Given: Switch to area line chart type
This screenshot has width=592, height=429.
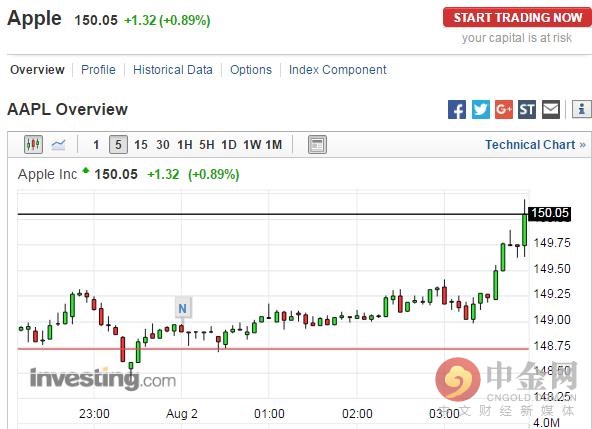Looking at the screenshot, I should [x=58, y=145].
